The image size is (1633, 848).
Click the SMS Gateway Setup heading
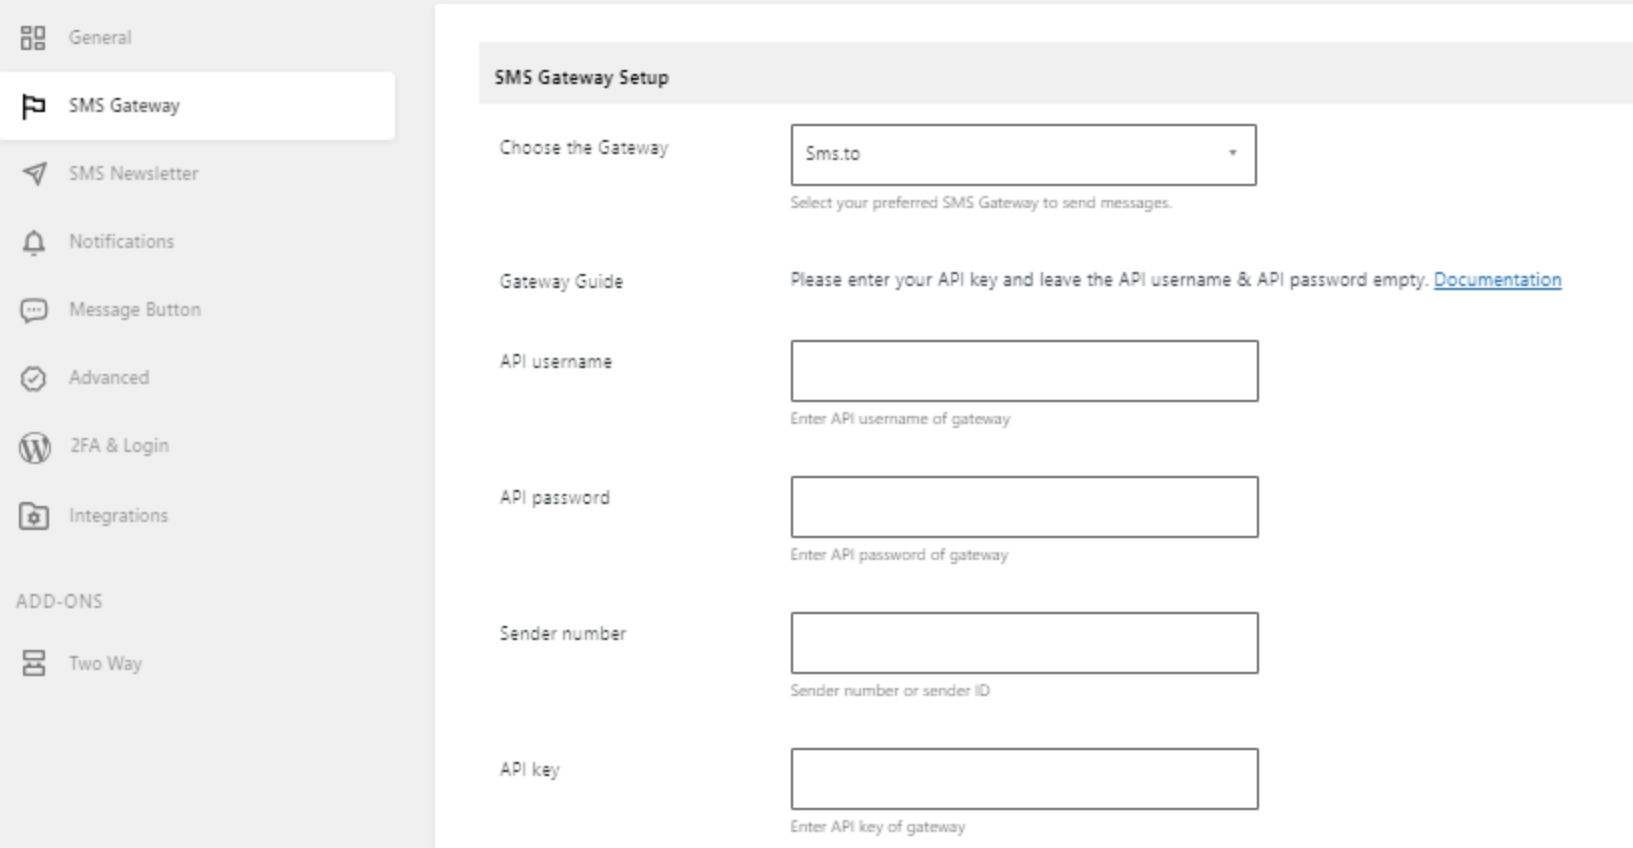tap(581, 77)
